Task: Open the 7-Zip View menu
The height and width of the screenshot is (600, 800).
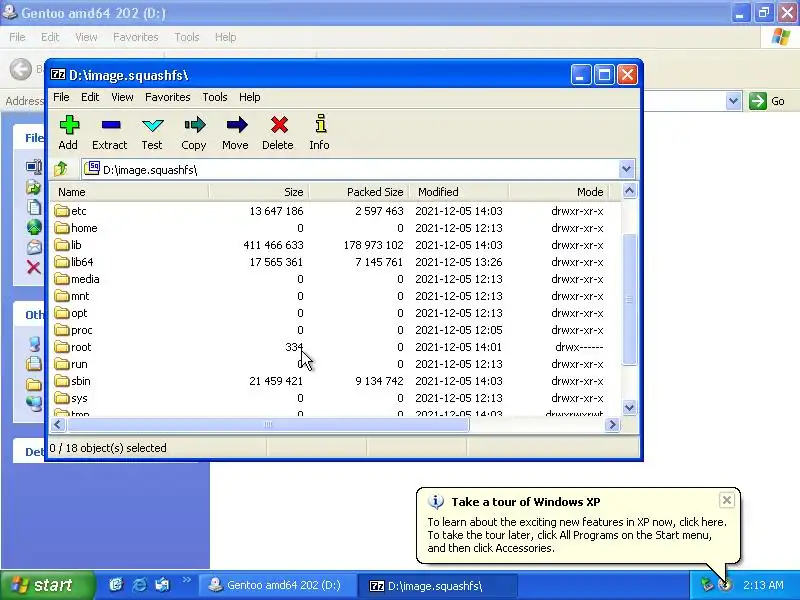Action: (x=122, y=97)
